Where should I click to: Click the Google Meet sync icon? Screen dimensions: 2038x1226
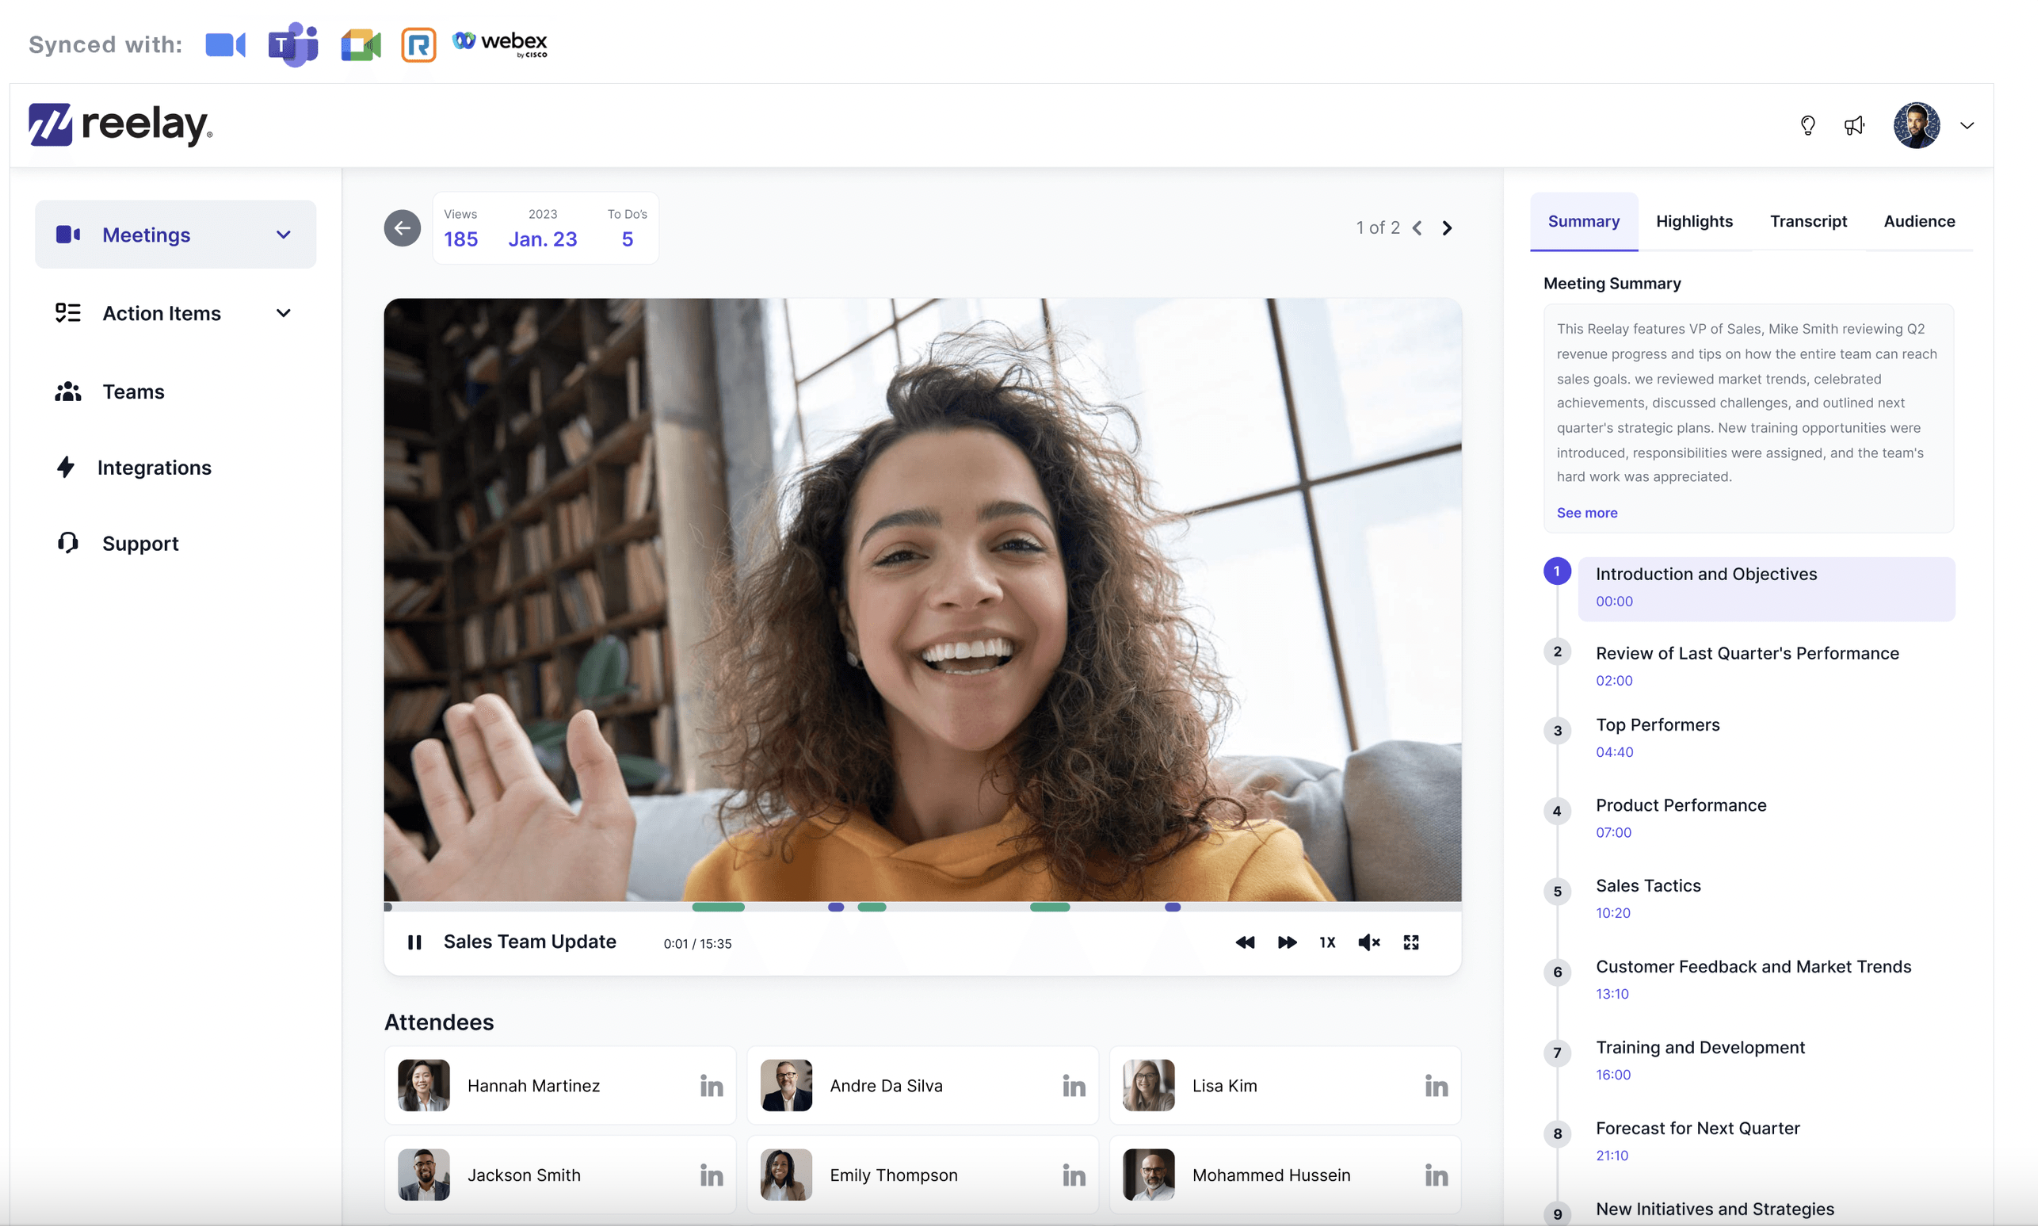[x=361, y=45]
